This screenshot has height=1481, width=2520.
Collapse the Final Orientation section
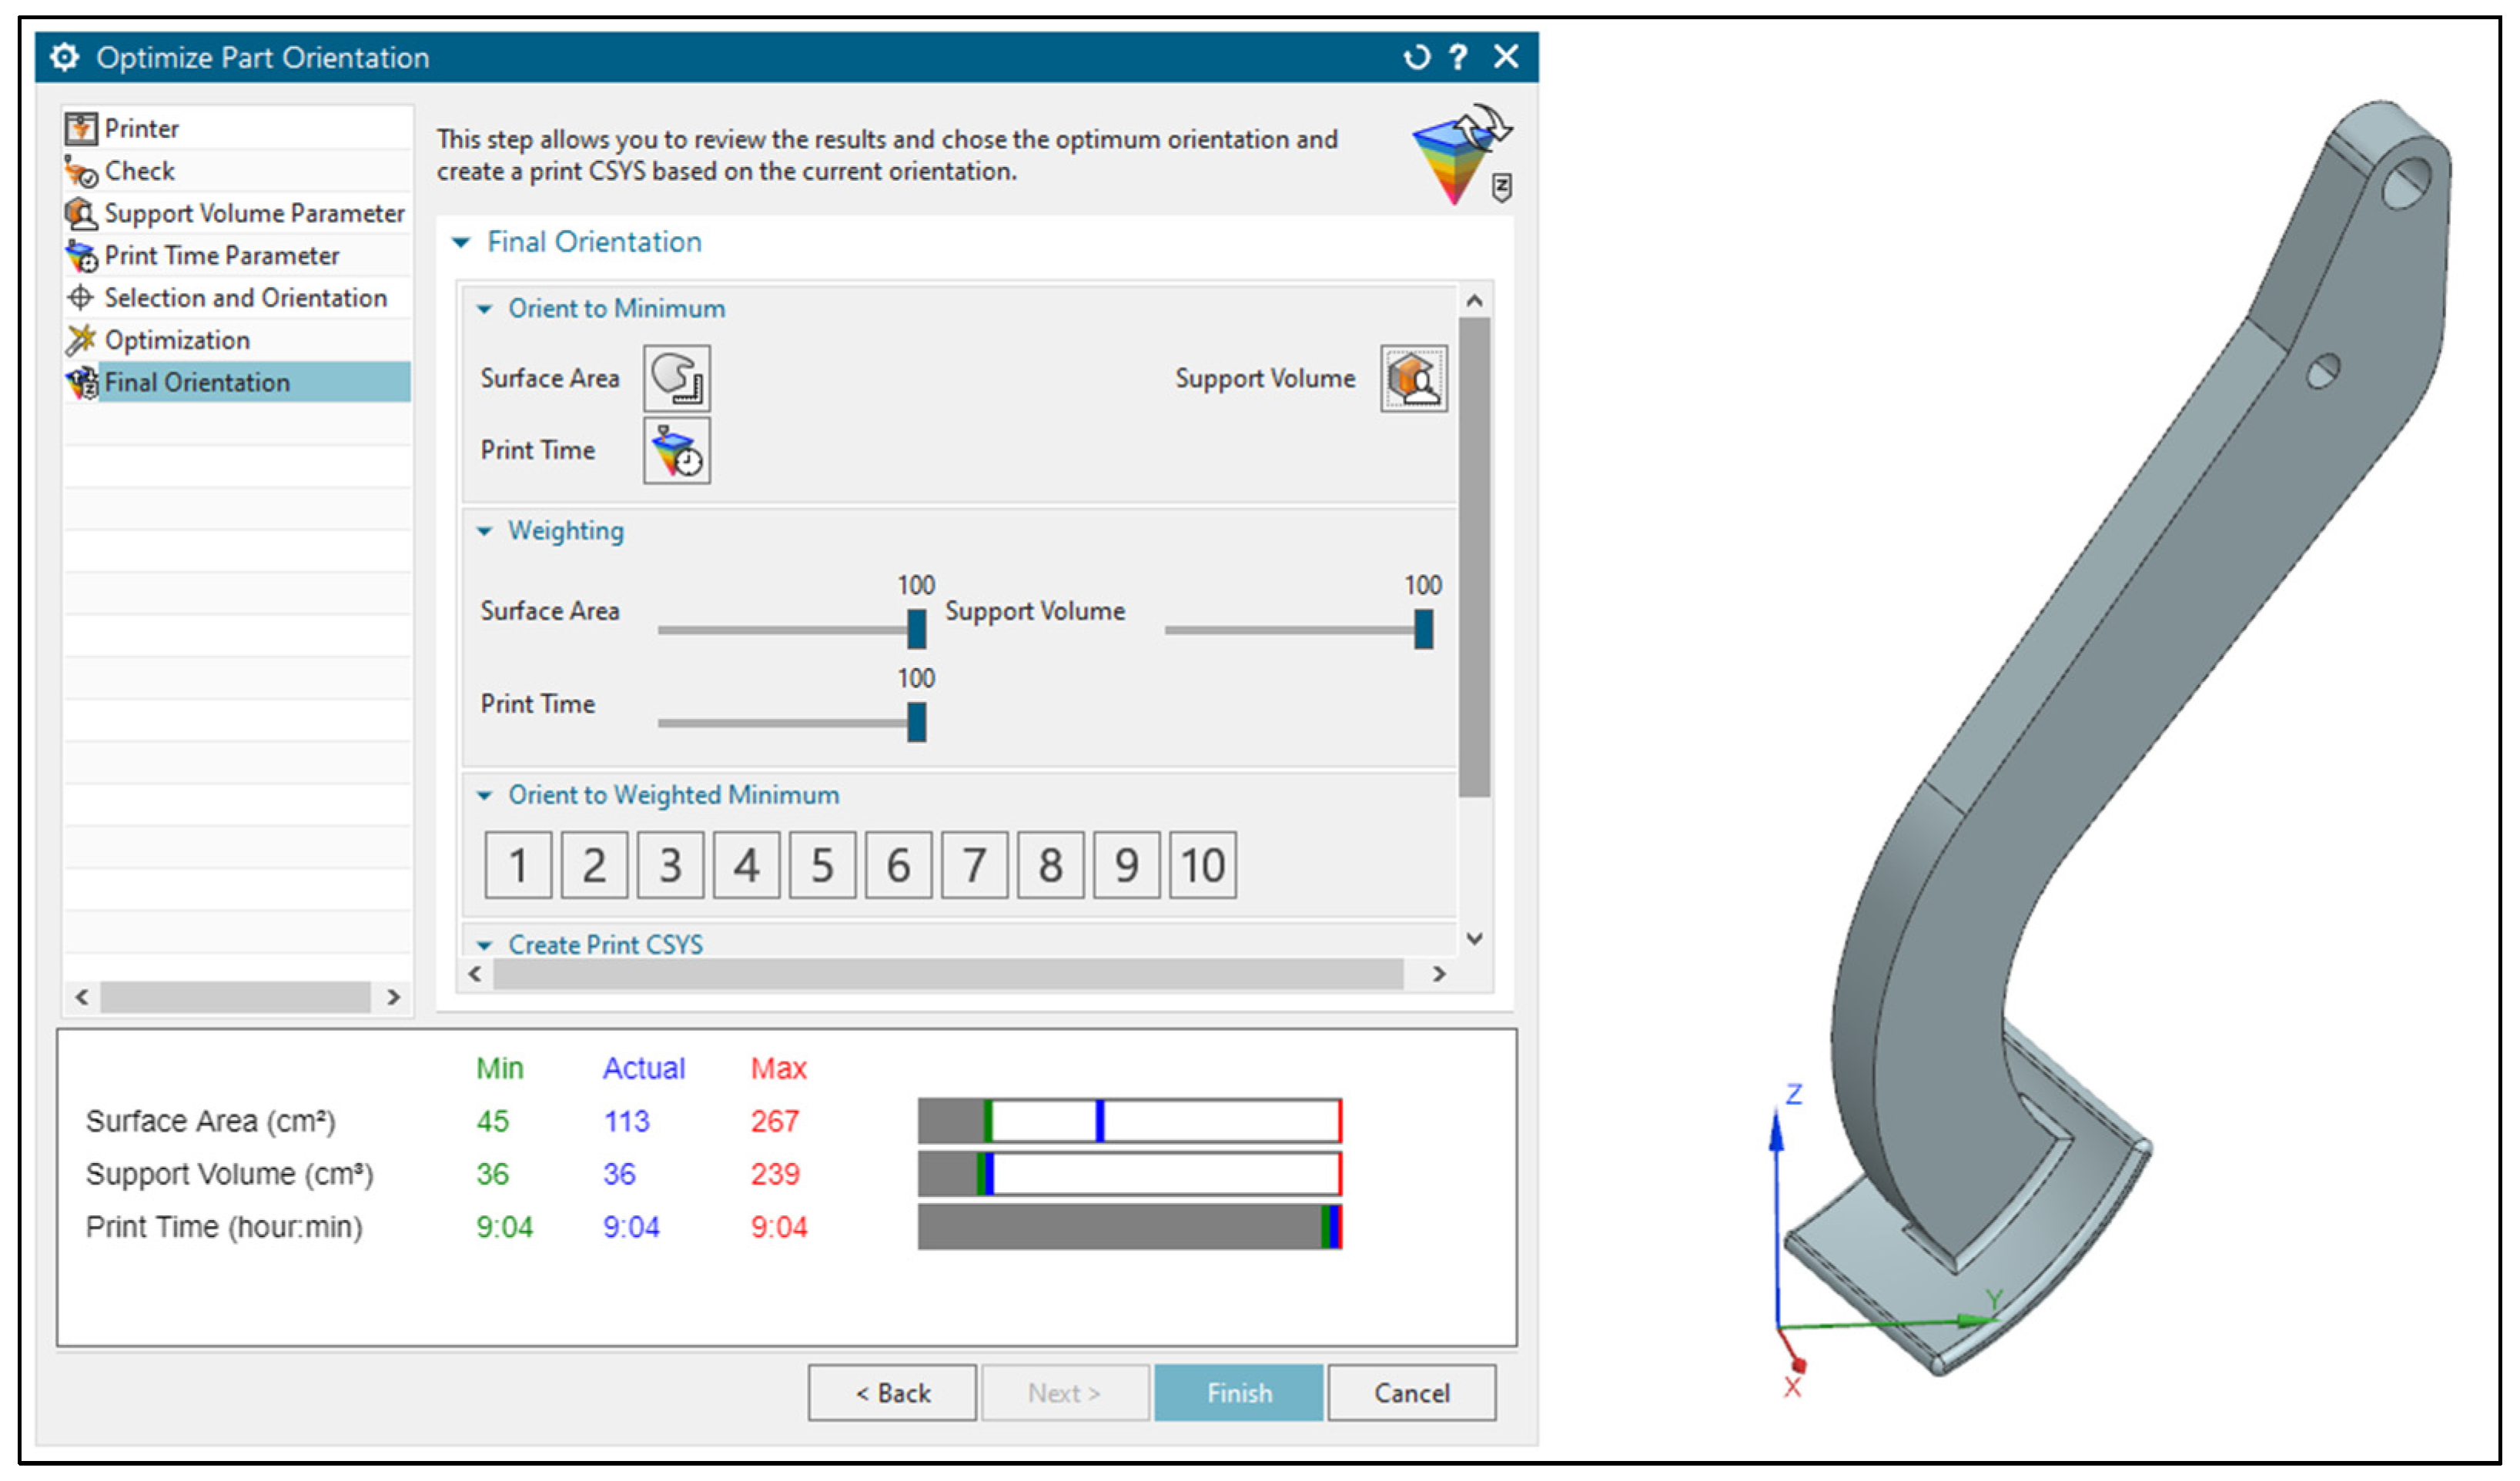coord(461,242)
